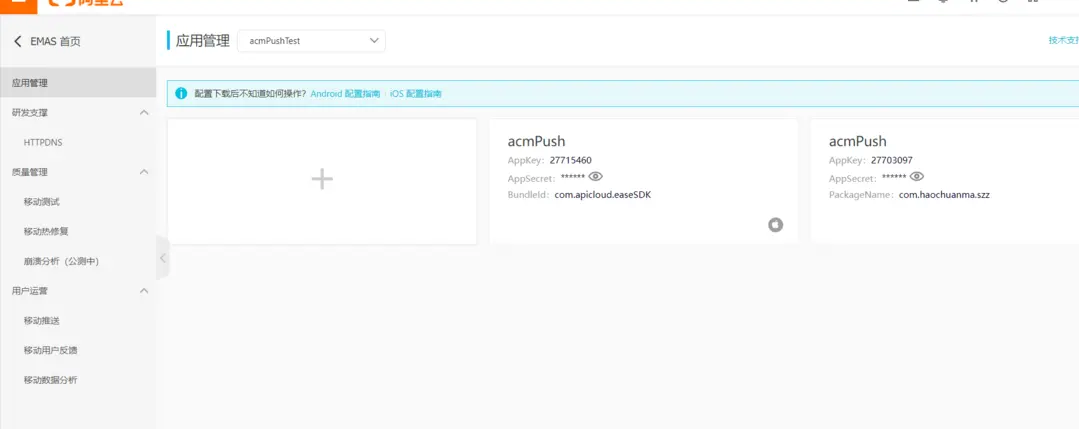Viewport: 1079px width, 429px height.
Task: Select 应用管理 in sidebar
Action: pyautogui.click(x=78, y=83)
